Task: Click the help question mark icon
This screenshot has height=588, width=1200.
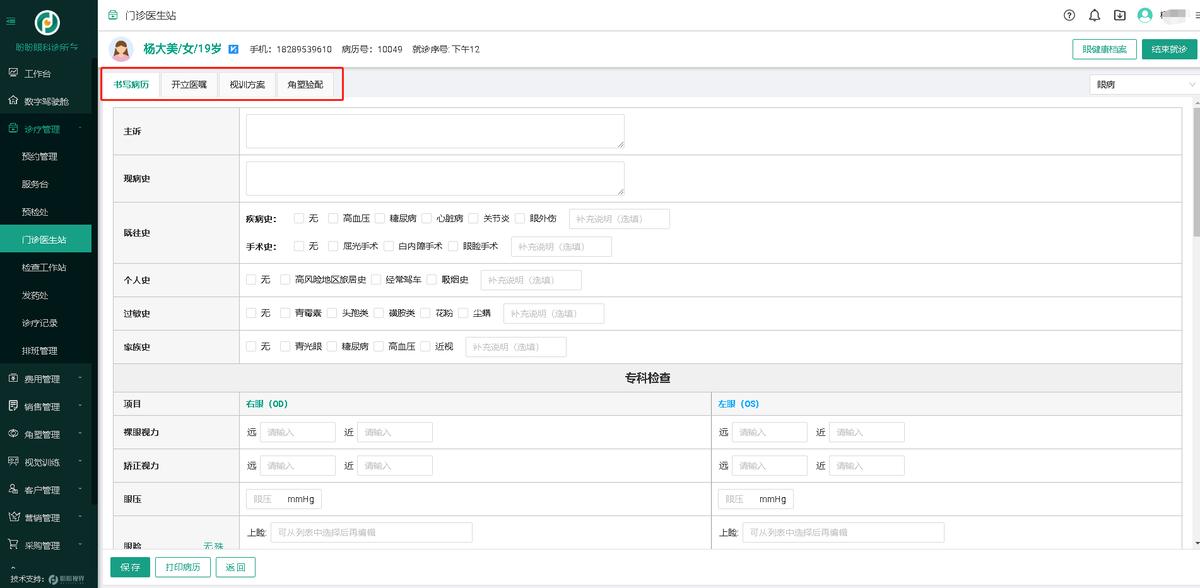Action: (x=1070, y=15)
